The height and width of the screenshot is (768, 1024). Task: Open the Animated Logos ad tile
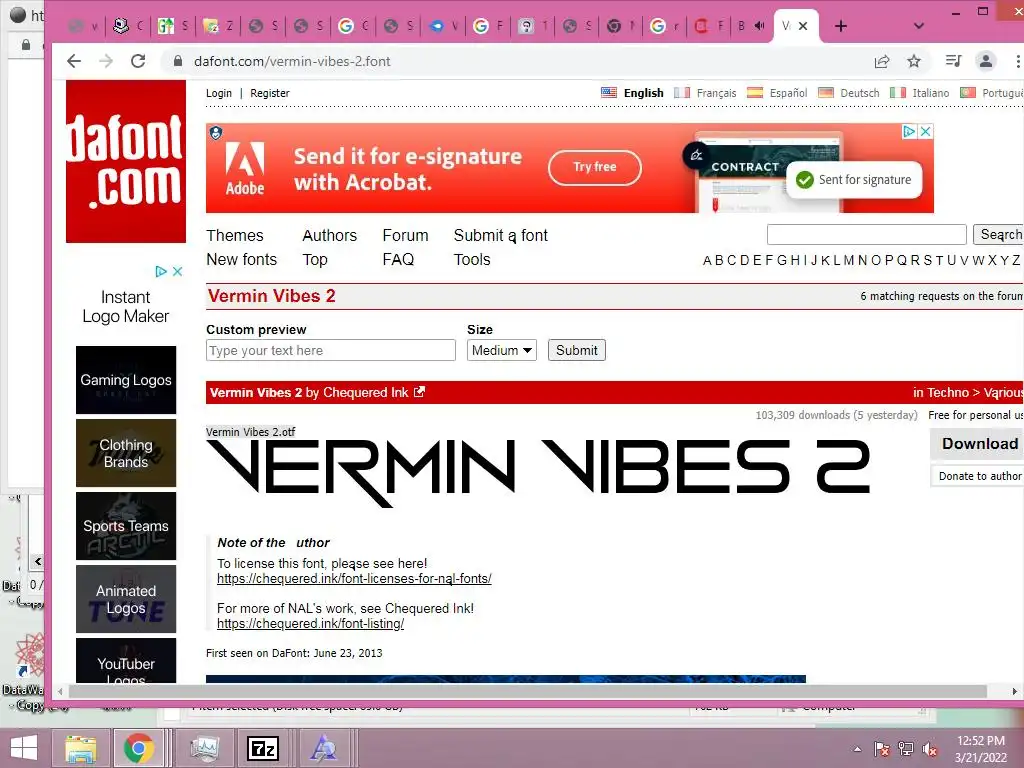(126, 600)
